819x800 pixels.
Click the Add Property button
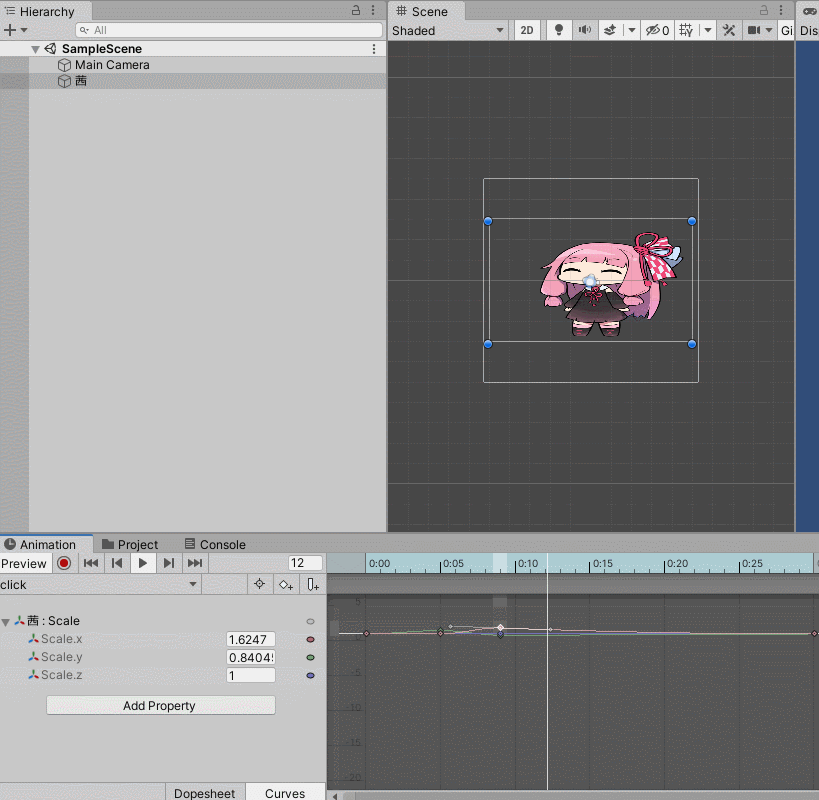(161, 705)
